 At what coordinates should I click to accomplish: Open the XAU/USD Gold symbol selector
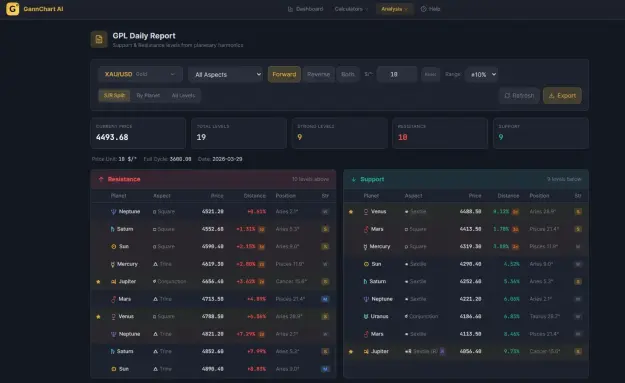pos(140,75)
